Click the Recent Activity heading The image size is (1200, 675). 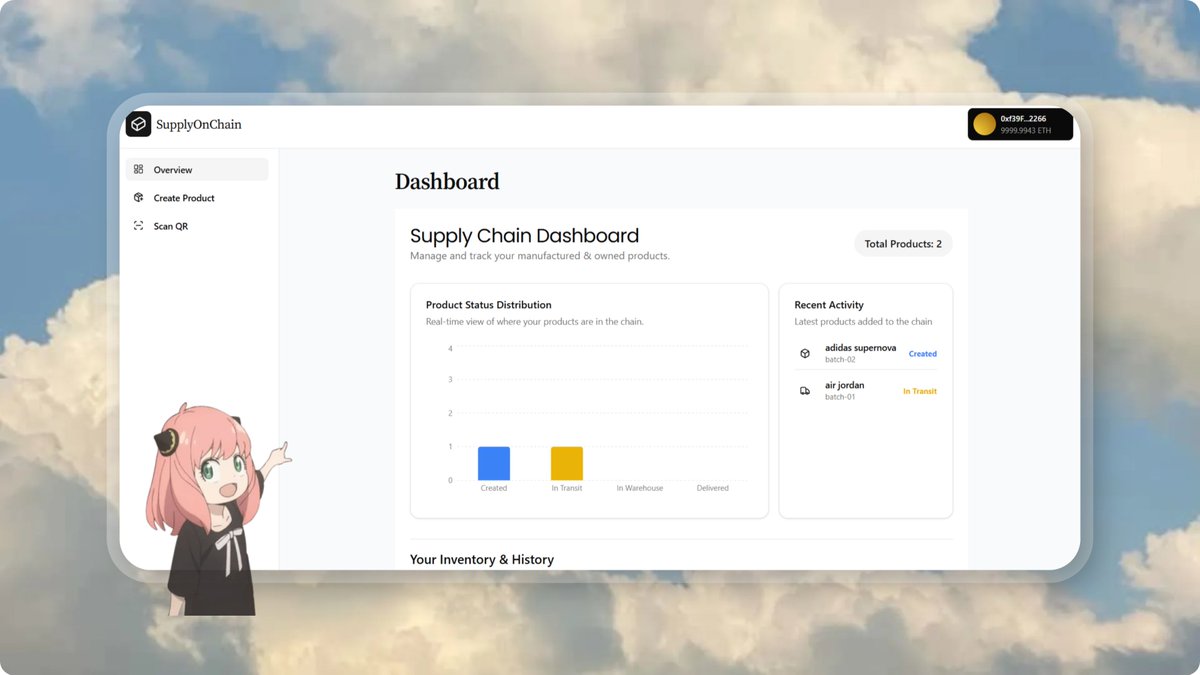tap(829, 305)
